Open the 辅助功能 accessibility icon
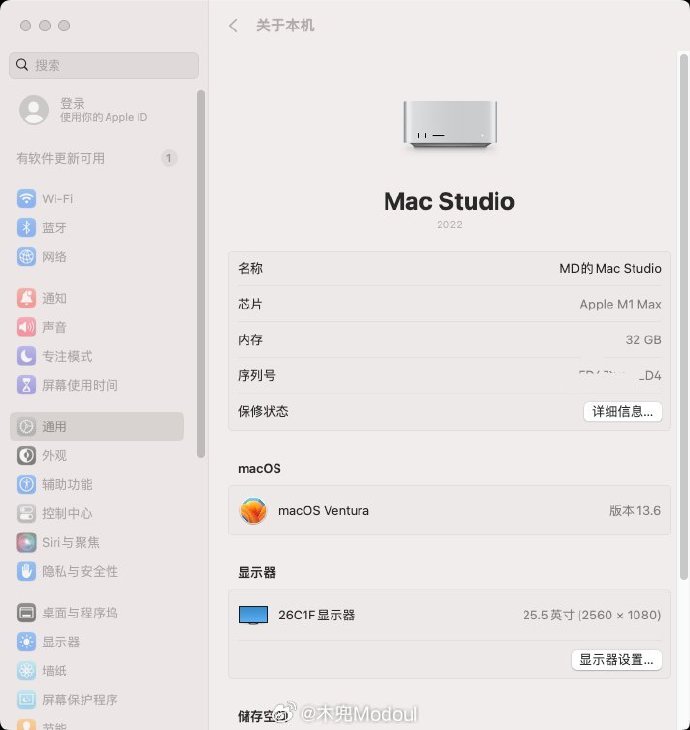 coord(27,484)
